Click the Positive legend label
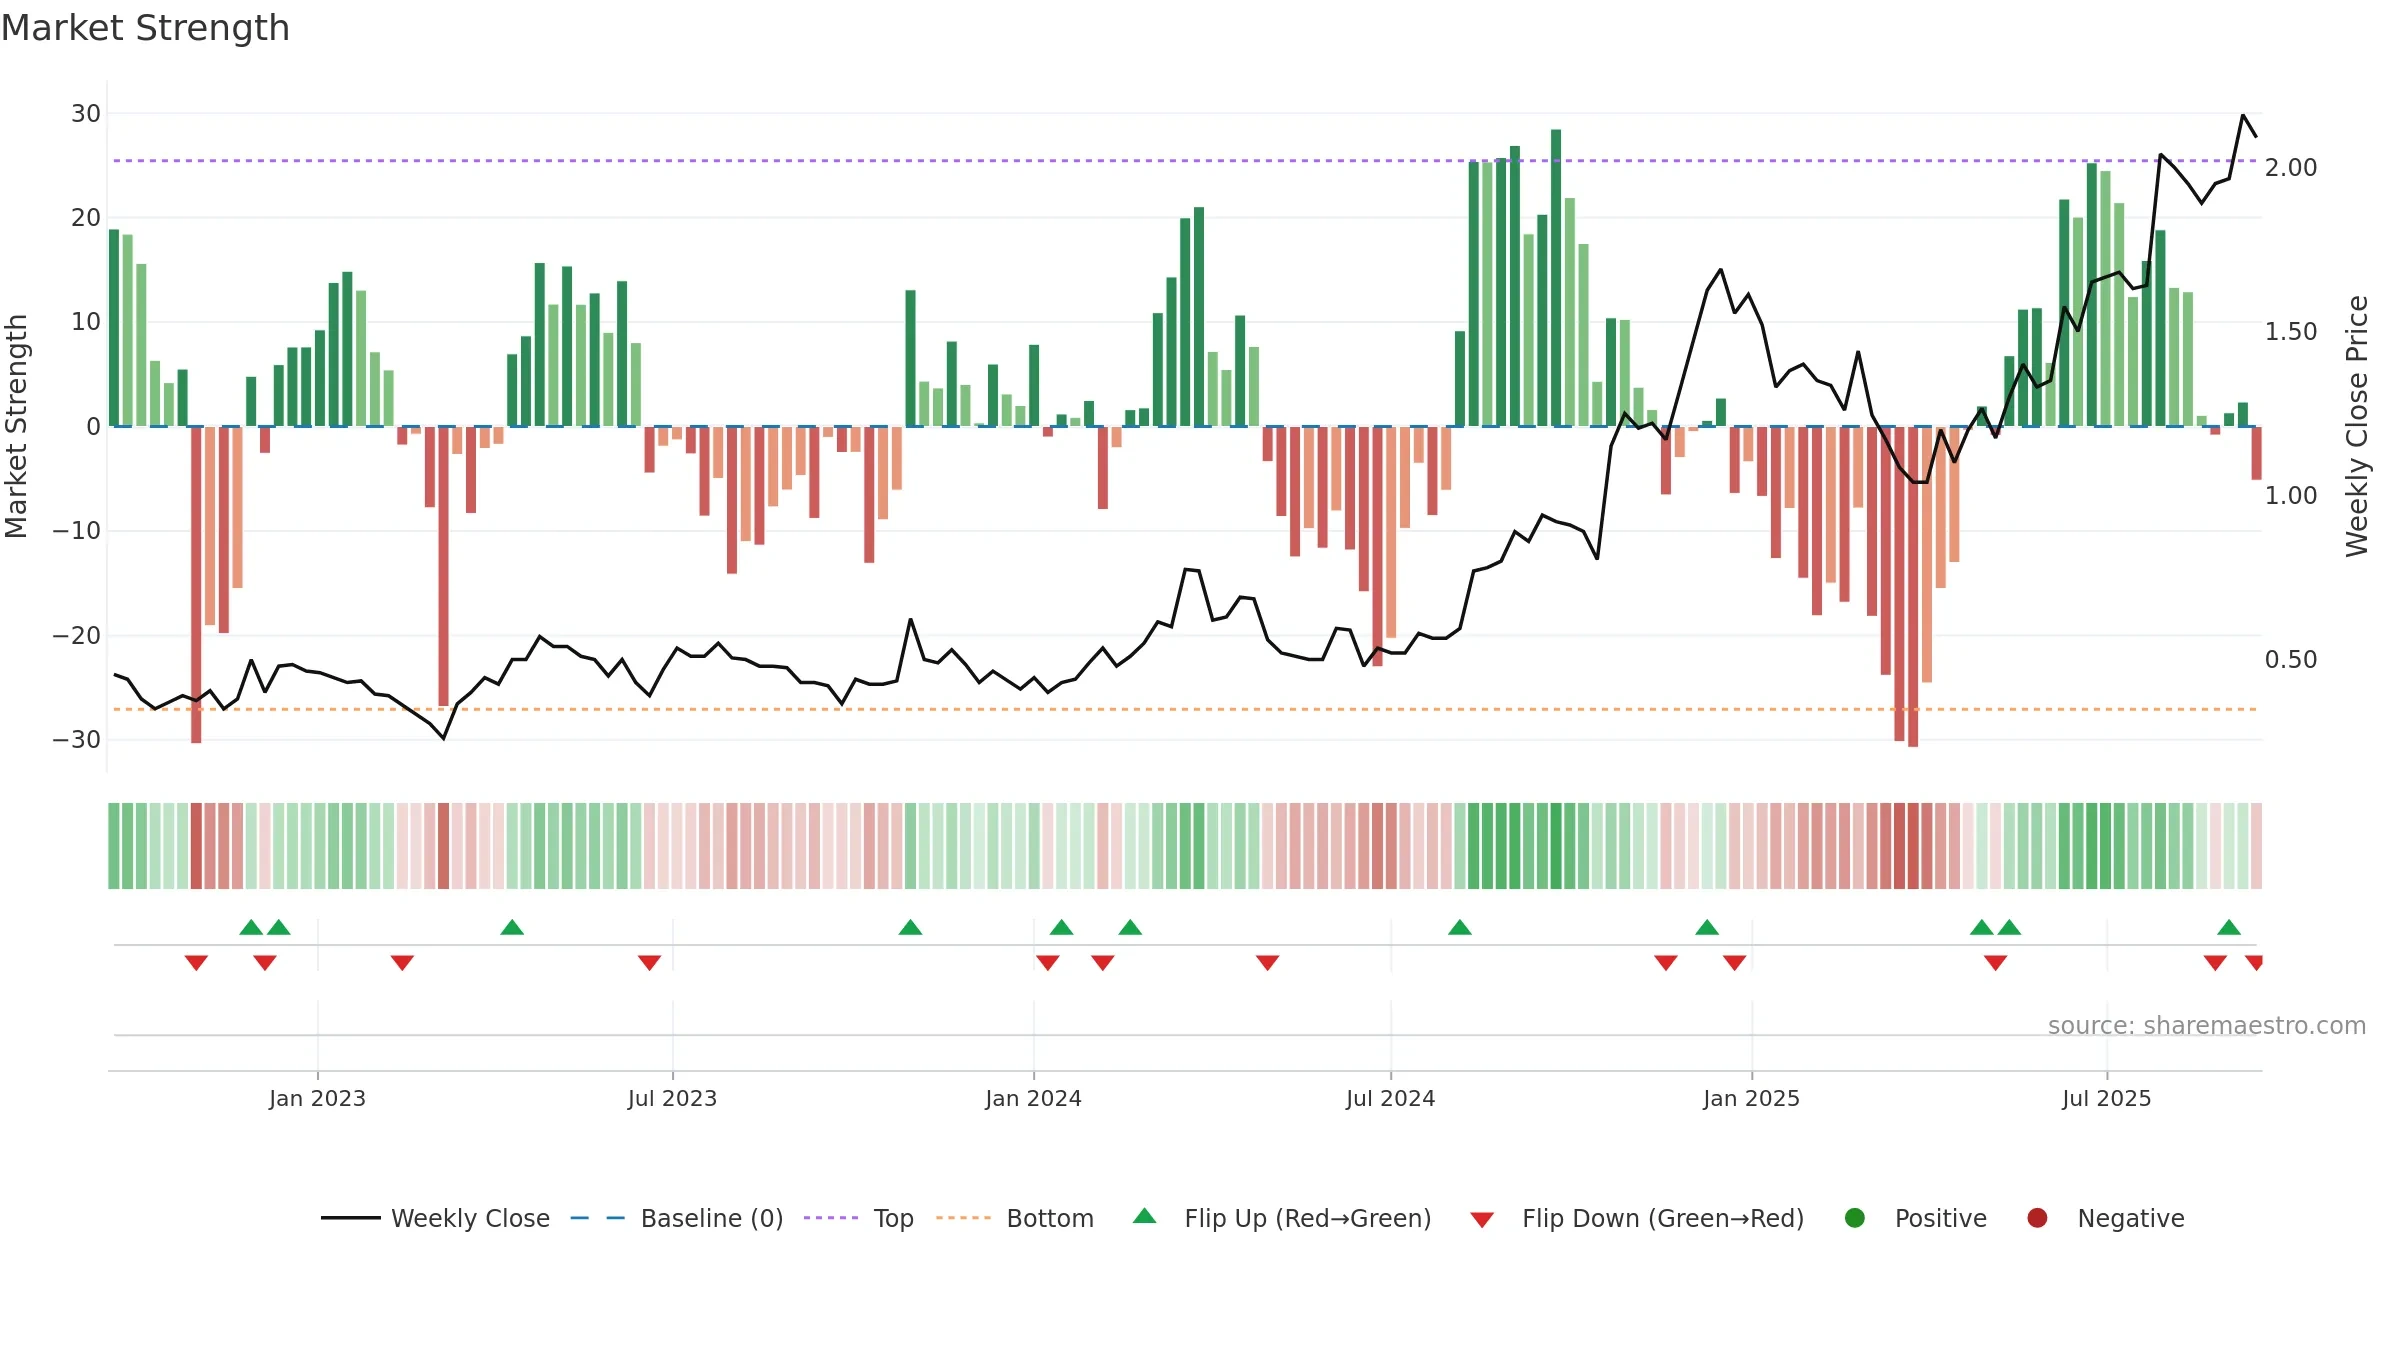The image size is (2400, 1350). coord(1941,1218)
